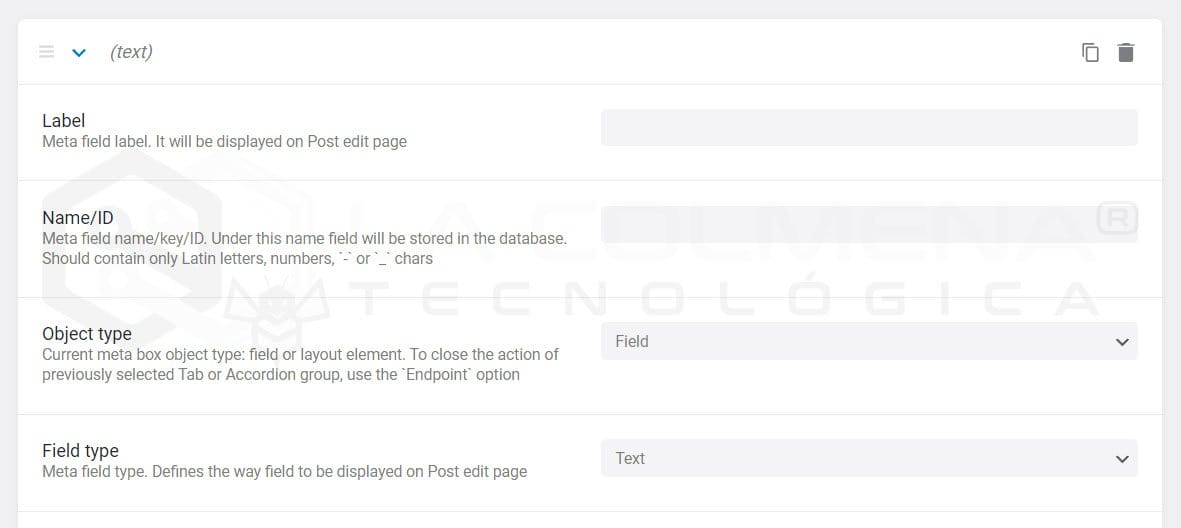Click the "Field type" setting heading
Screen dimensions: 1181x528
click(80, 451)
